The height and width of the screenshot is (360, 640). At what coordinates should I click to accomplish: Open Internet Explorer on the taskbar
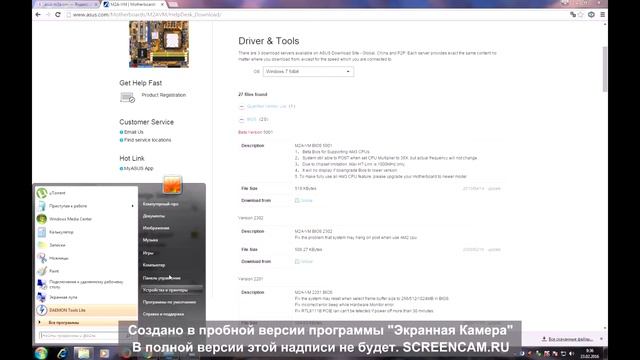point(62,353)
